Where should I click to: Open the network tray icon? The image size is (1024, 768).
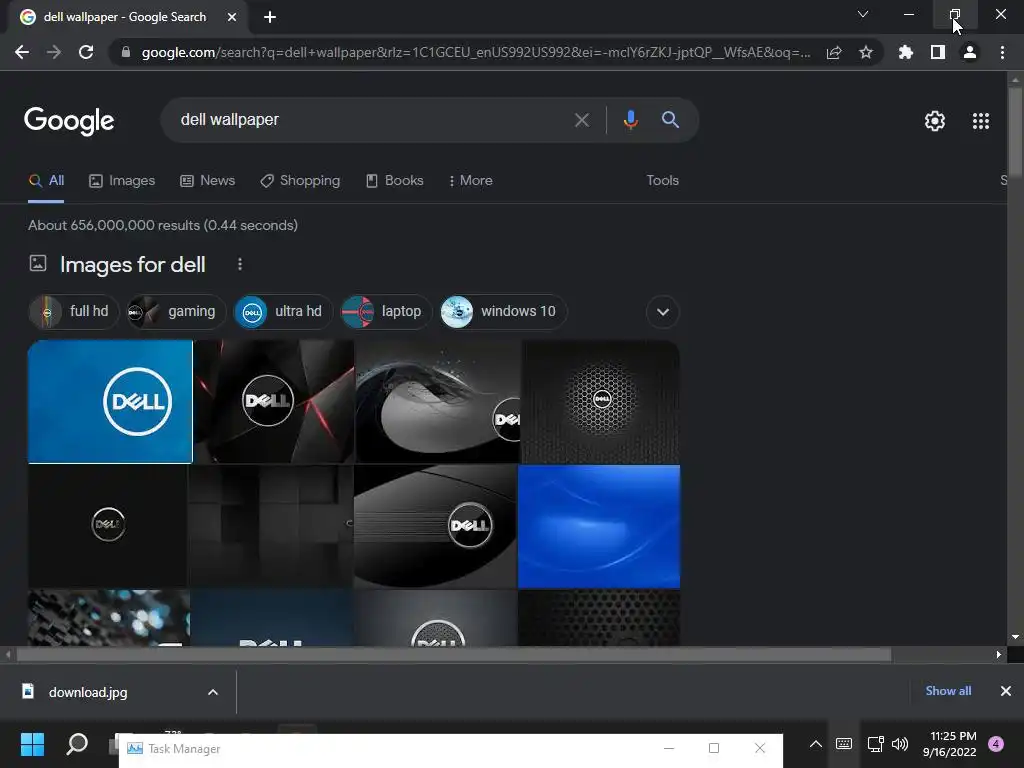(875, 744)
